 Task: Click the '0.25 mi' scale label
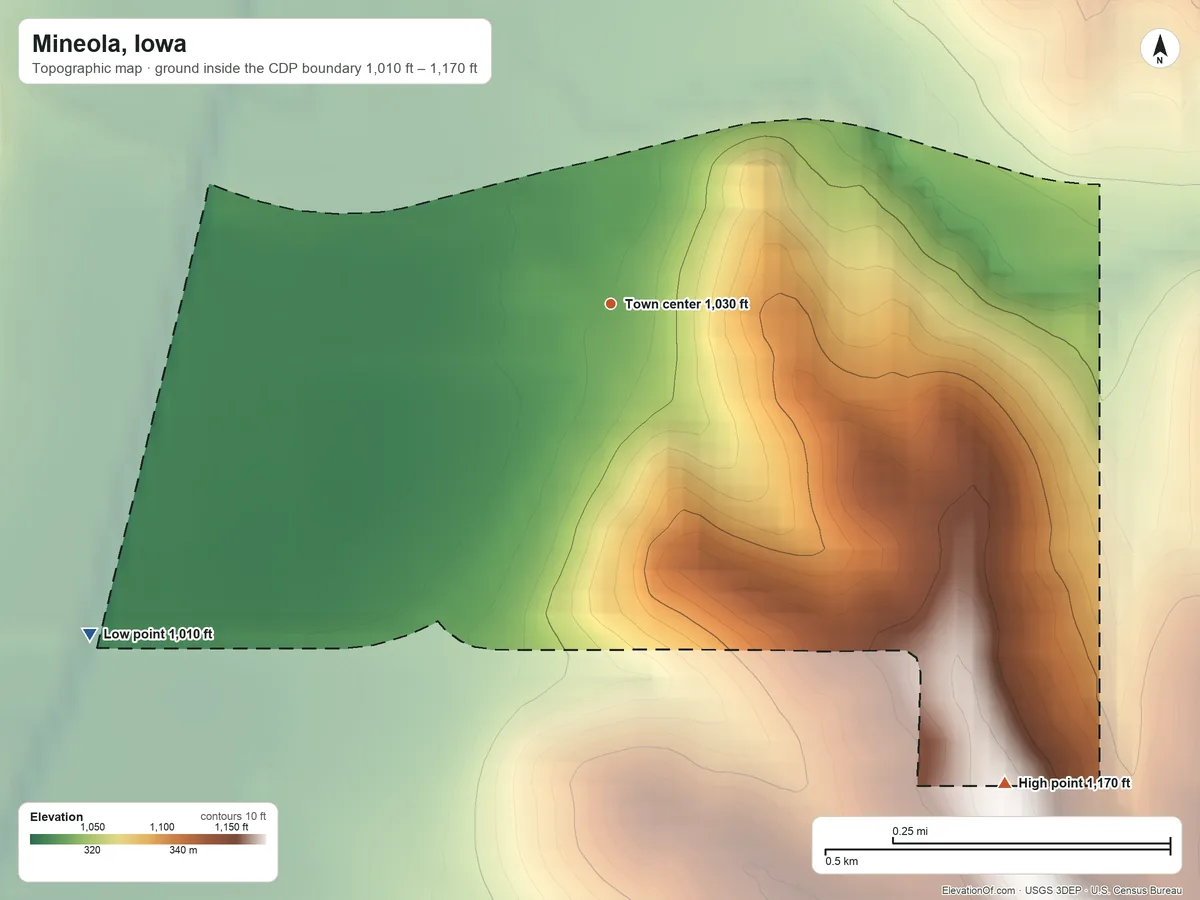[910, 831]
